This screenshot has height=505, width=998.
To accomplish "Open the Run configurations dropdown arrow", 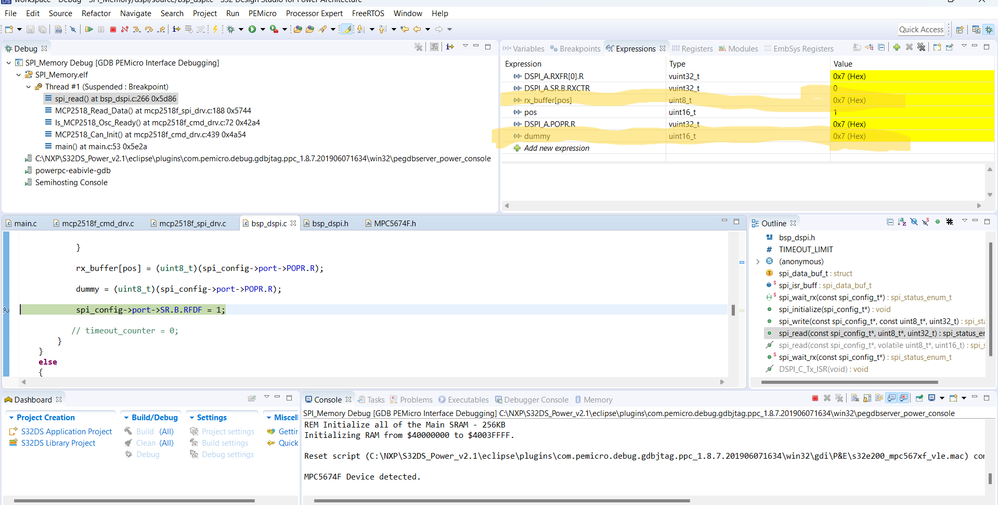I will 263,29.
